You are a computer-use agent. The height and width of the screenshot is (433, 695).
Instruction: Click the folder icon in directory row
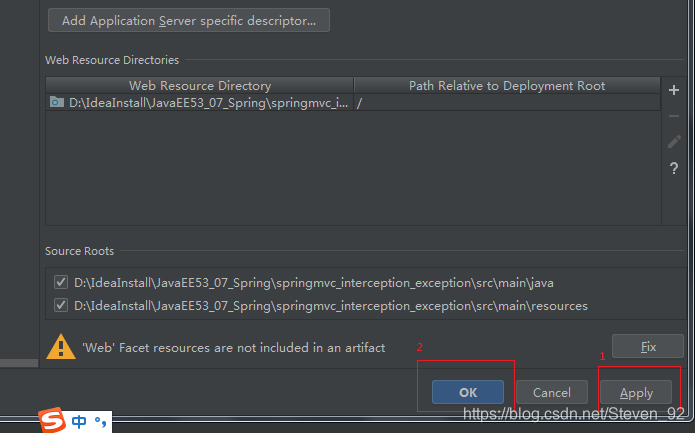pos(57,102)
